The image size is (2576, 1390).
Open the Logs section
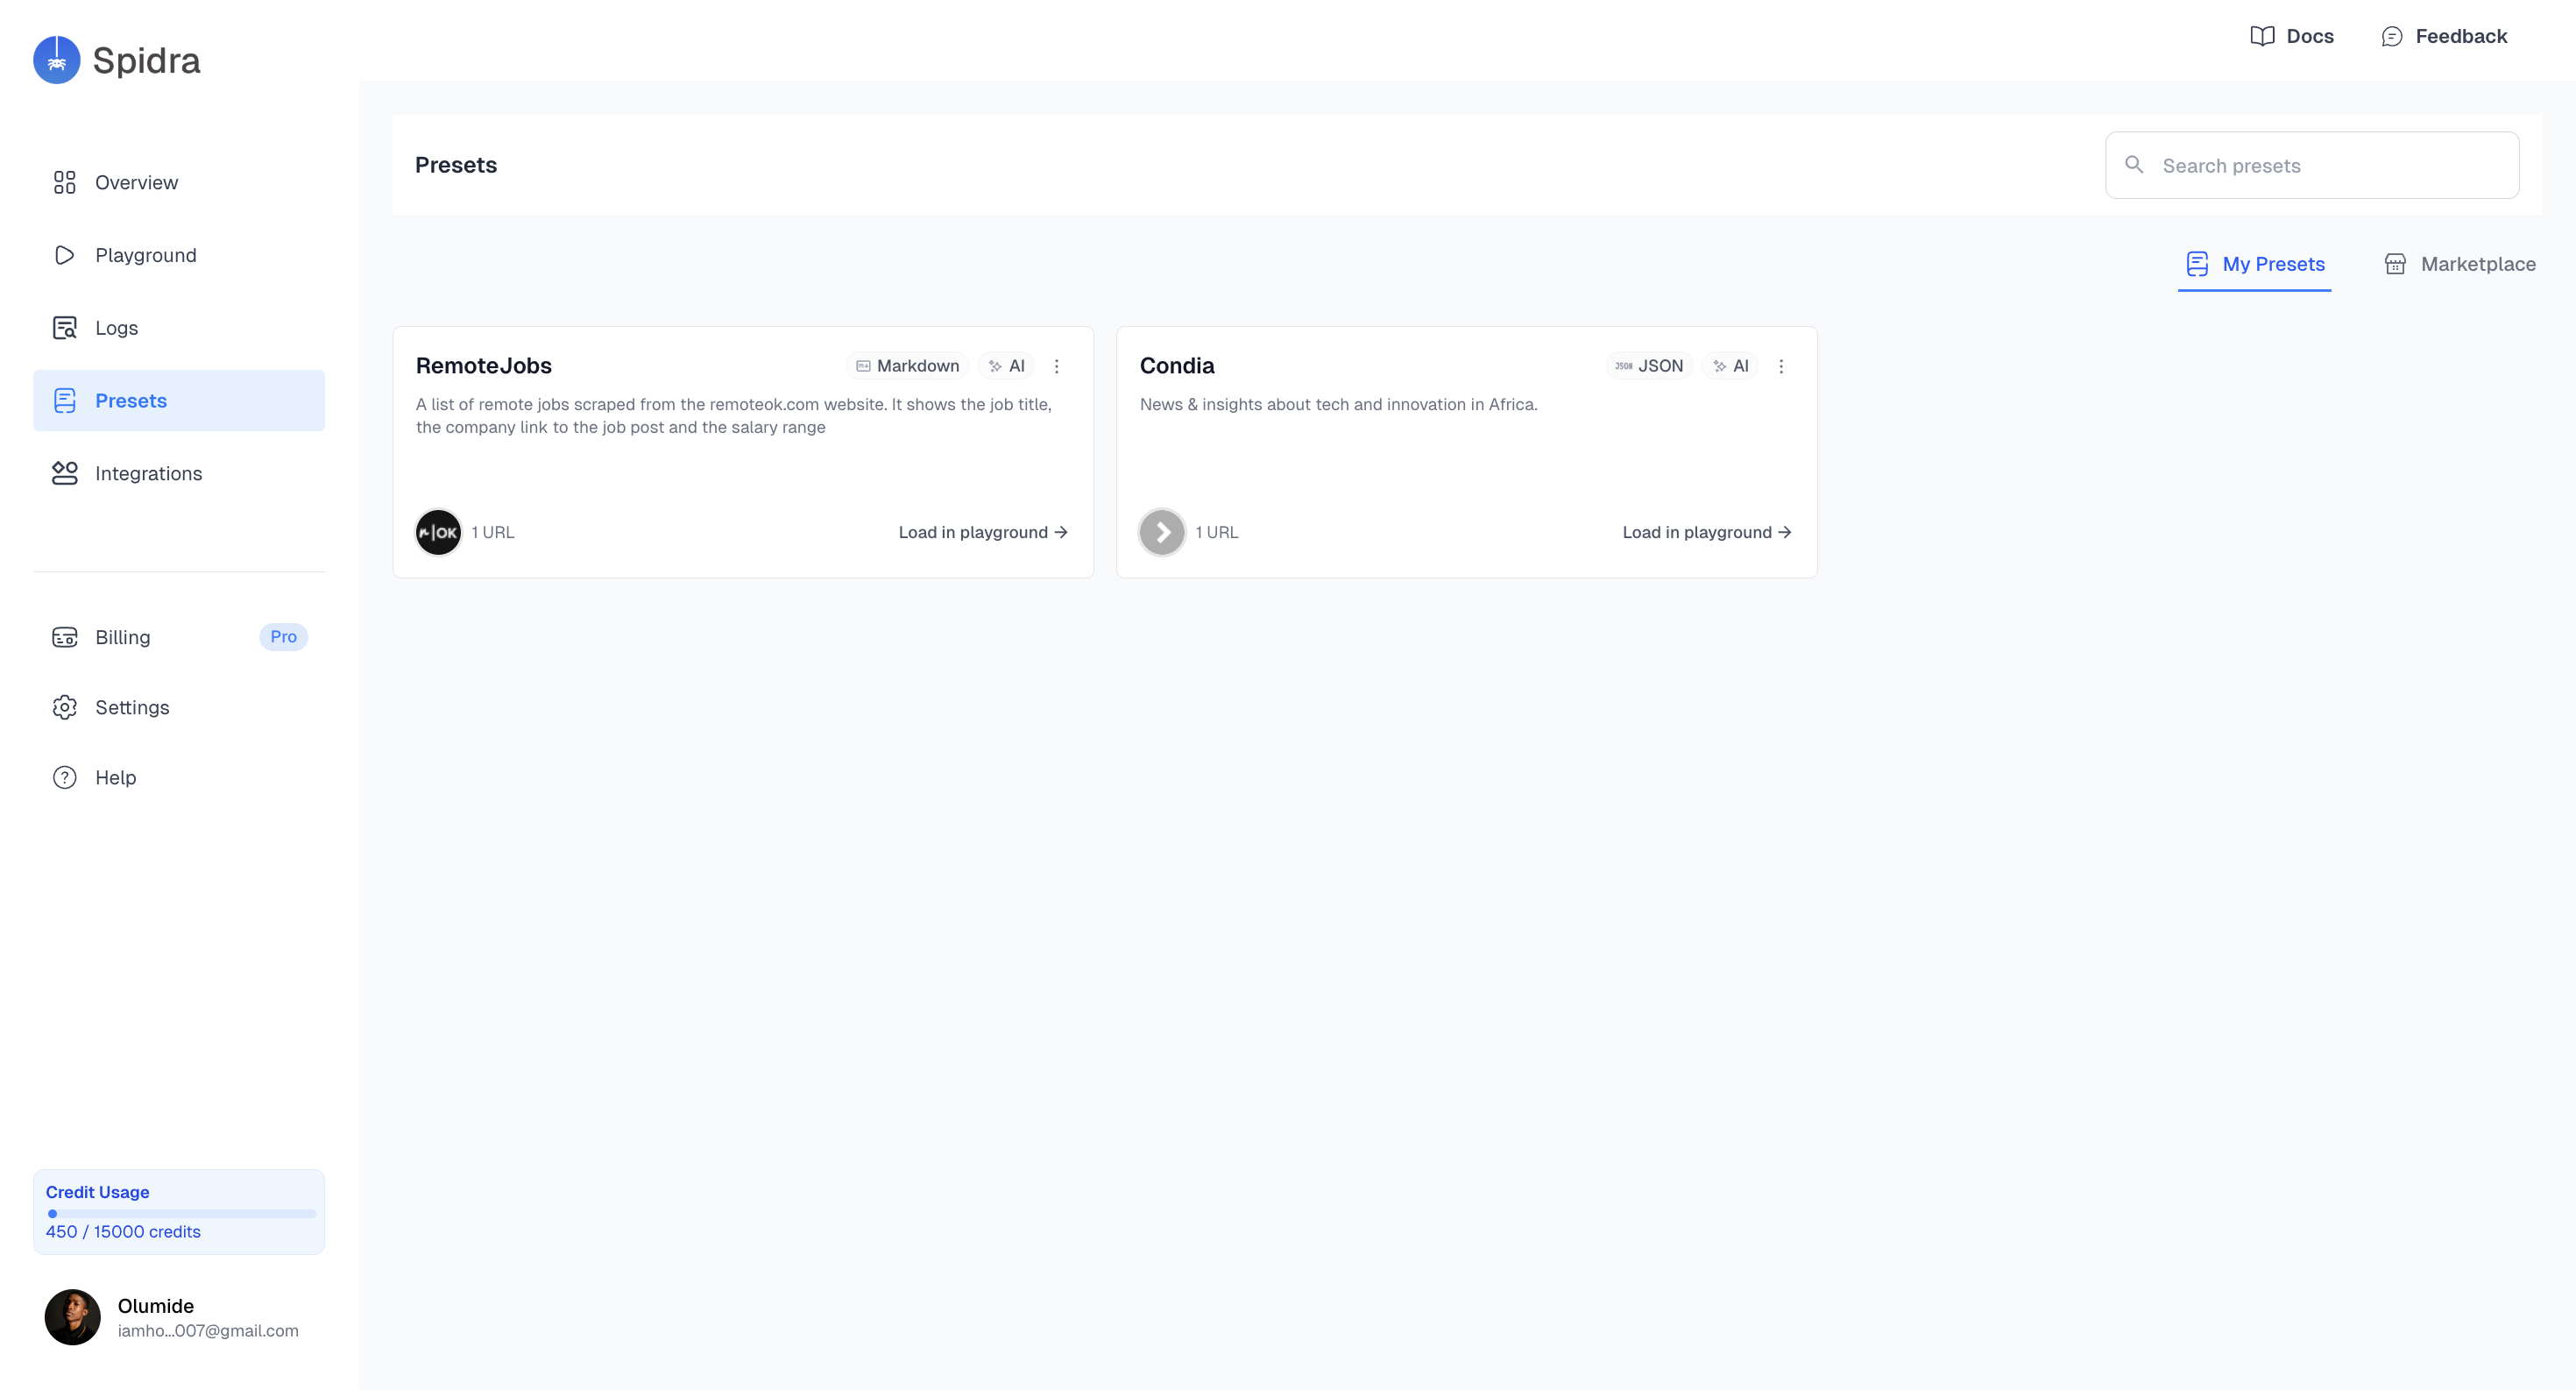(116, 328)
